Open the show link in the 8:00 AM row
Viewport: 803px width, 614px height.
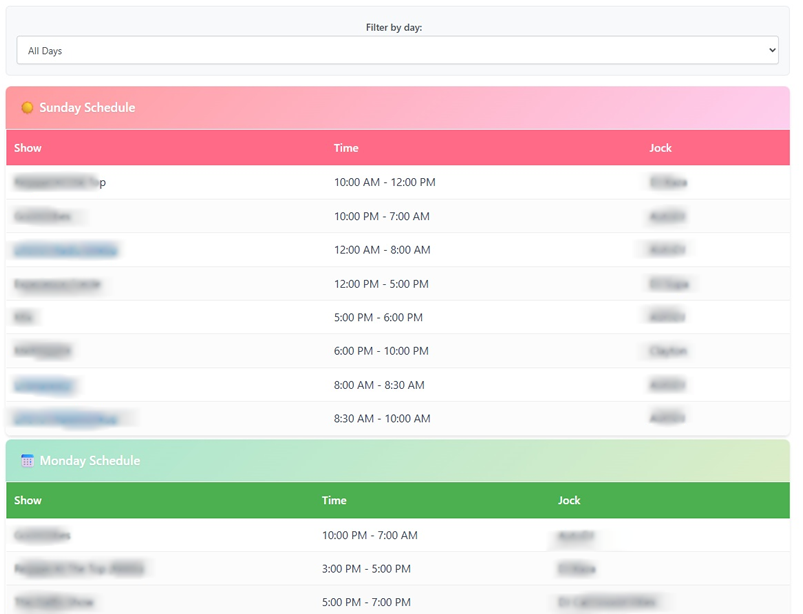(43, 385)
